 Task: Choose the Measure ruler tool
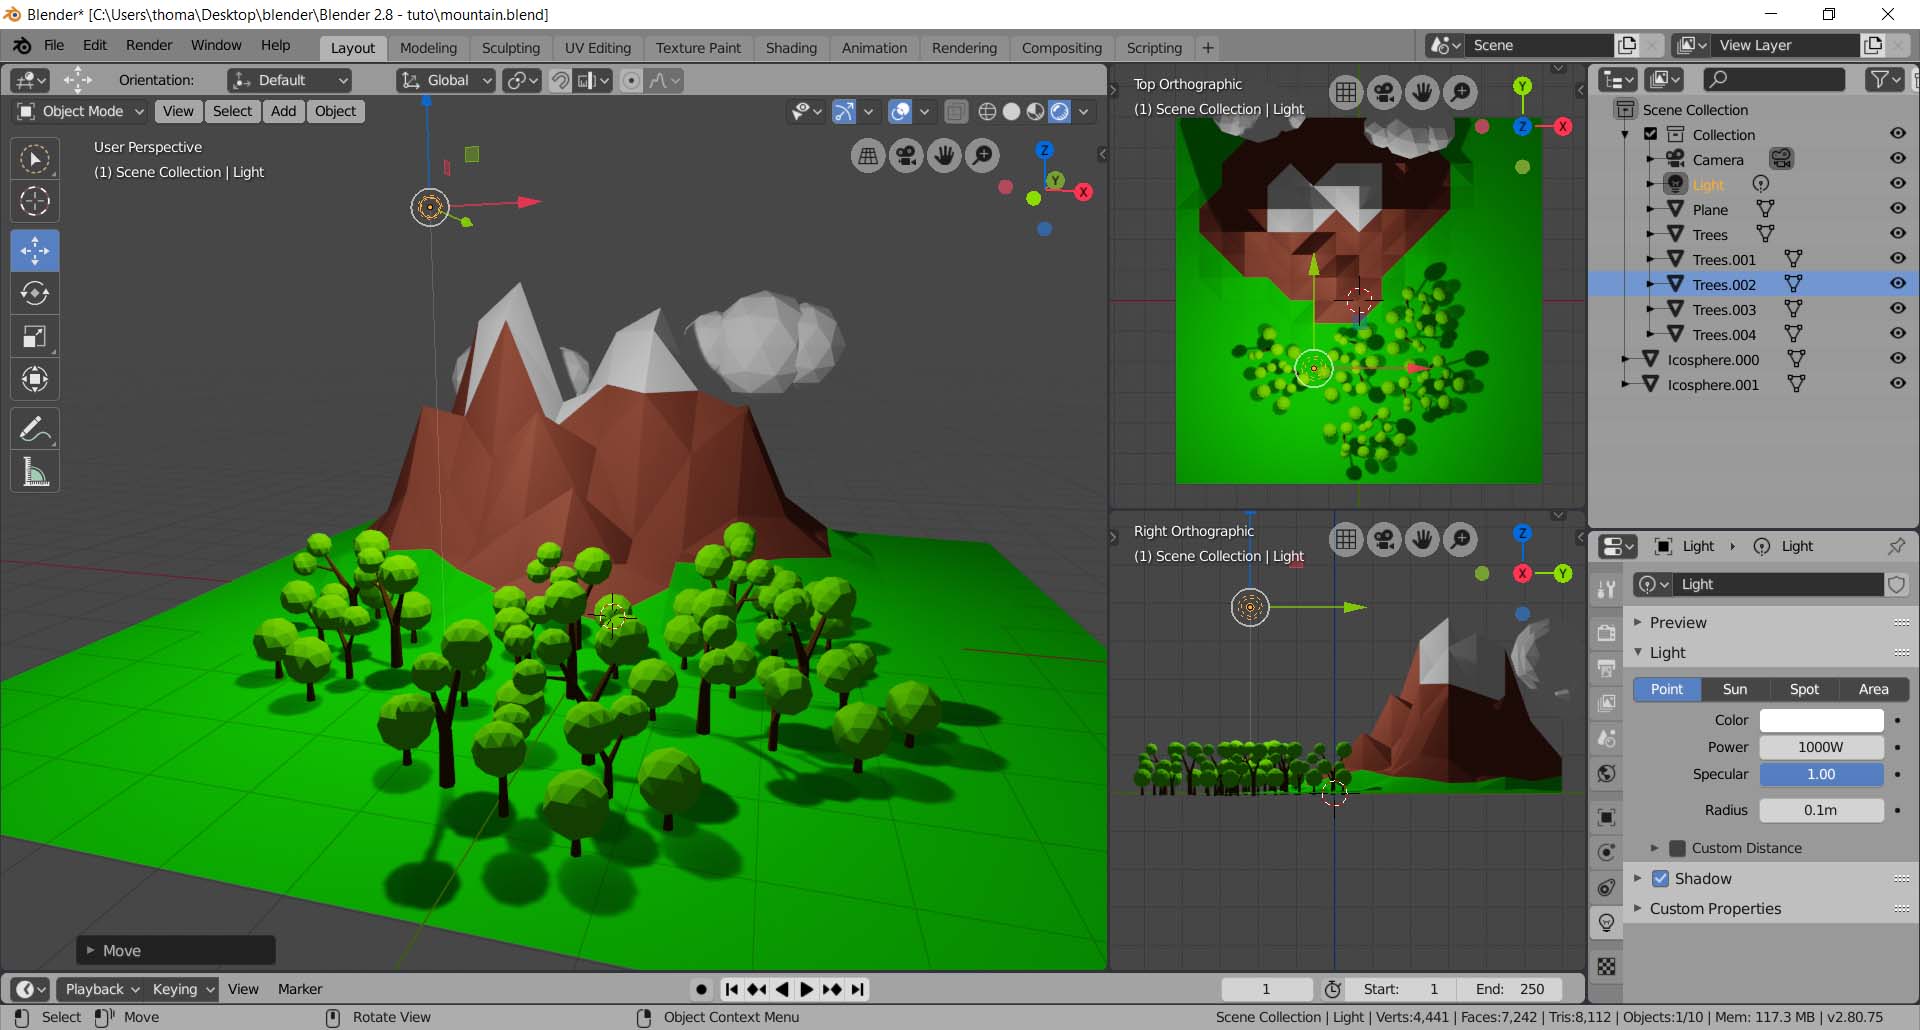tap(35, 472)
